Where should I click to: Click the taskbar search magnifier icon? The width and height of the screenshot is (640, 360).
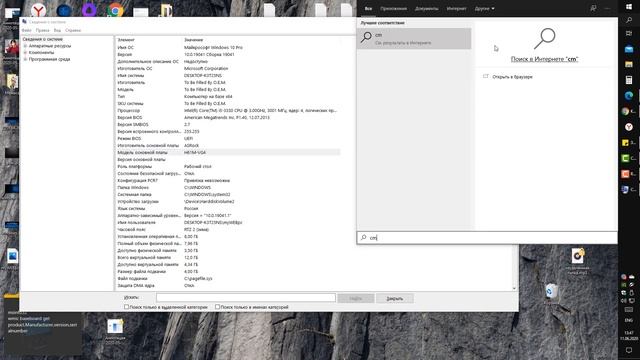(x=629, y=20)
